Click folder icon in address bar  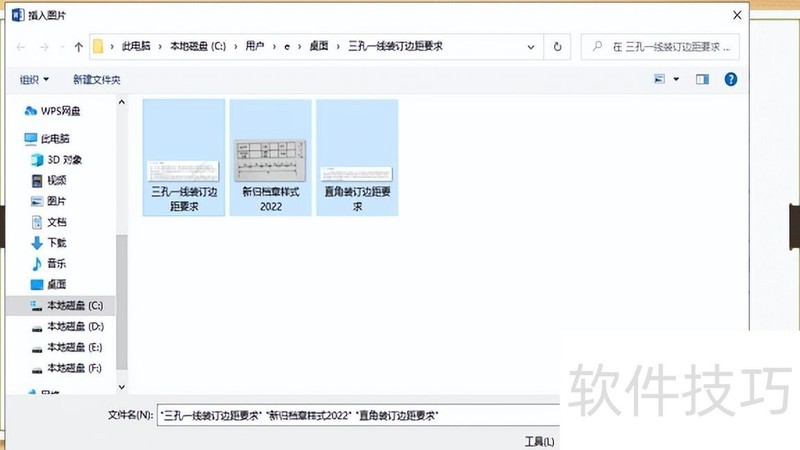coord(98,46)
